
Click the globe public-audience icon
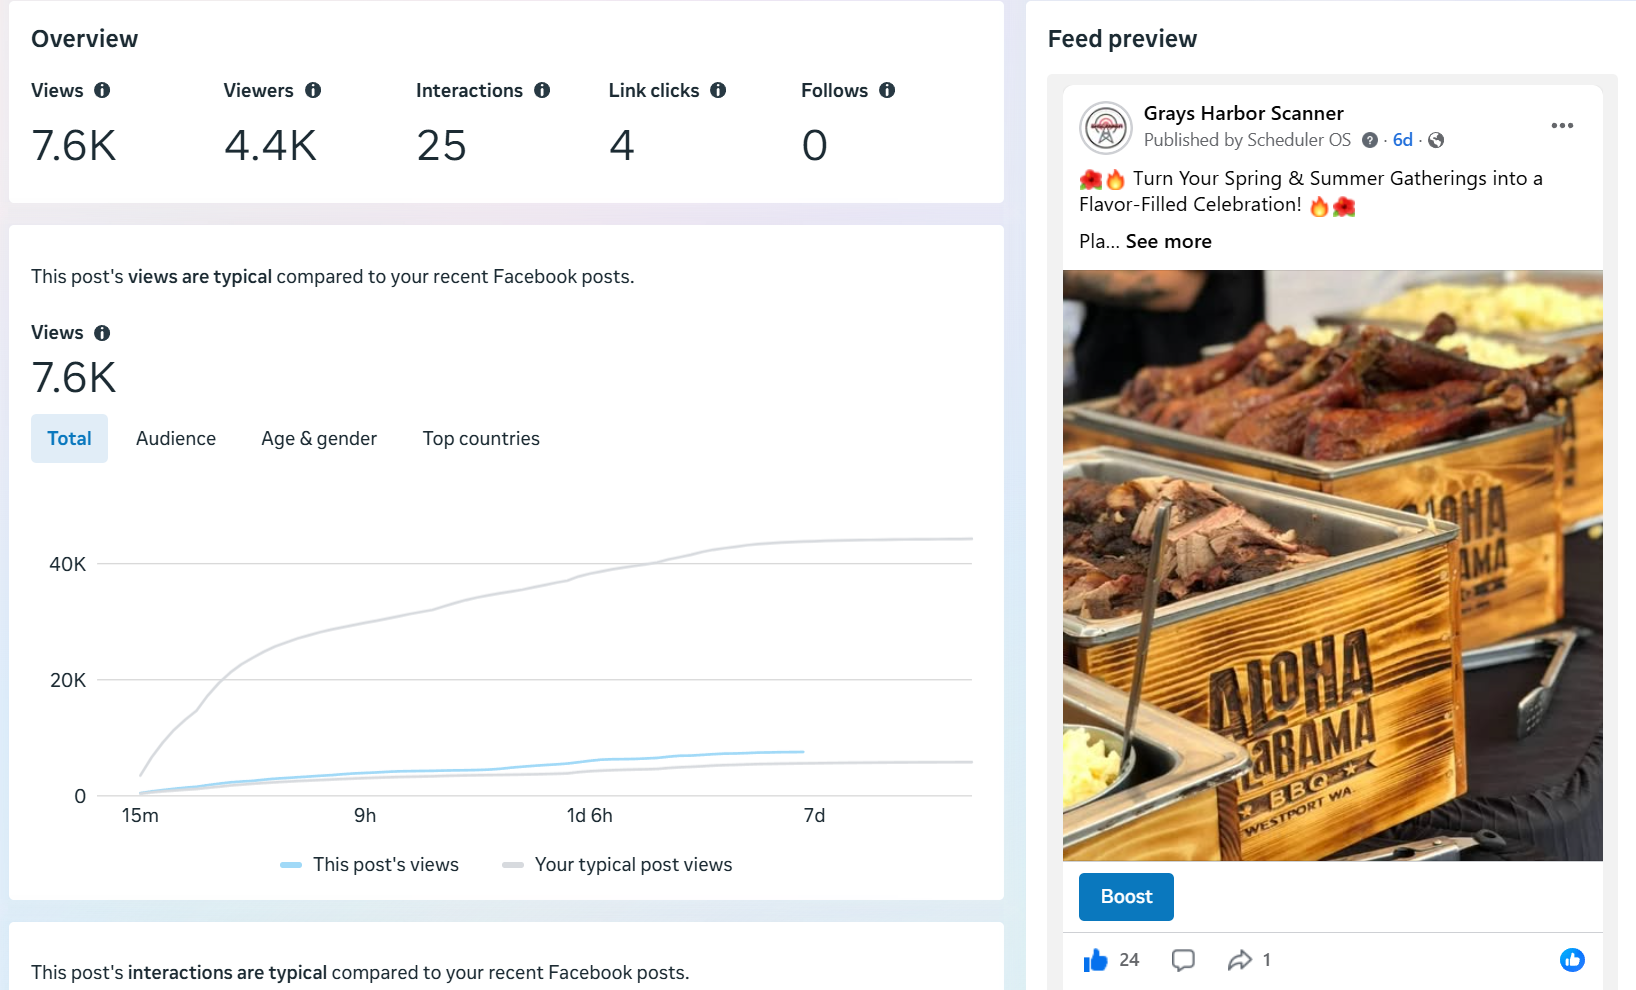pyautogui.click(x=1436, y=140)
